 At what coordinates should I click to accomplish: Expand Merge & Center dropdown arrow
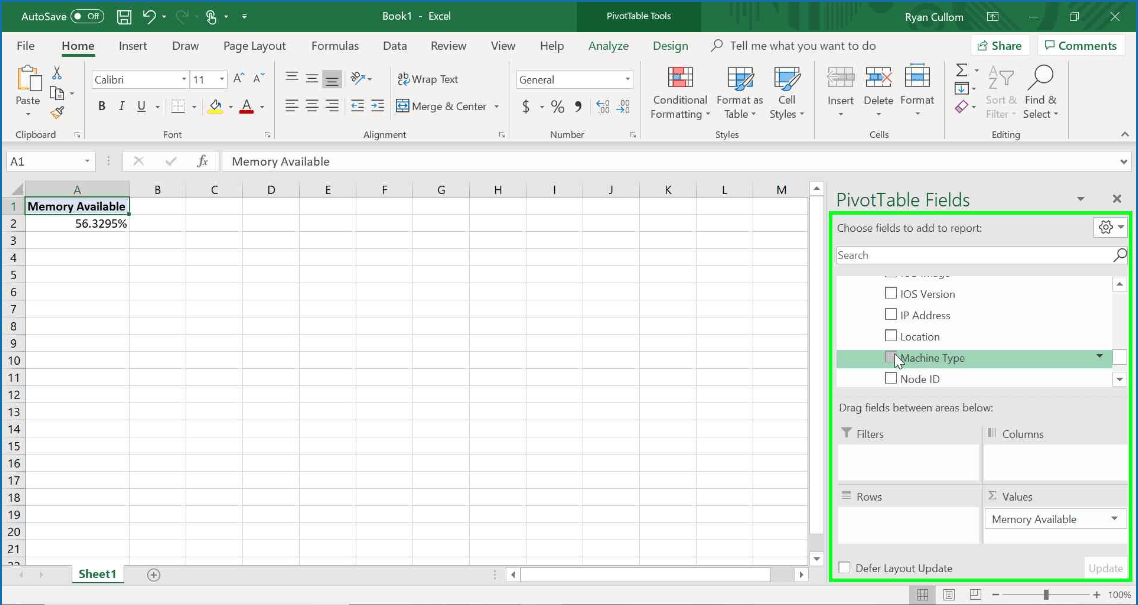pyautogui.click(x=496, y=107)
